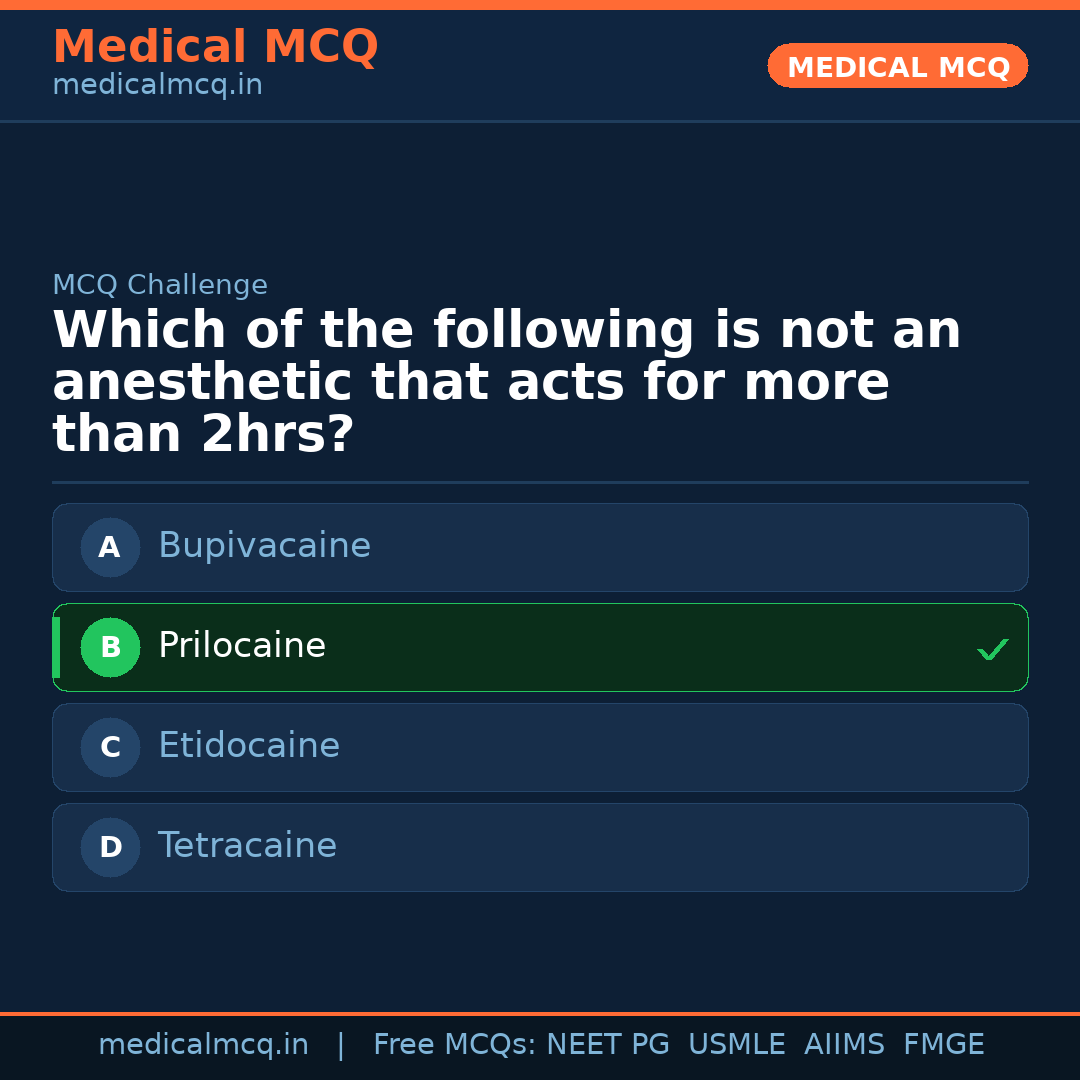Image resolution: width=1080 pixels, height=1080 pixels.
Task: Click the Medical MCQ logo heading
Action: pyautogui.click(x=215, y=47)
